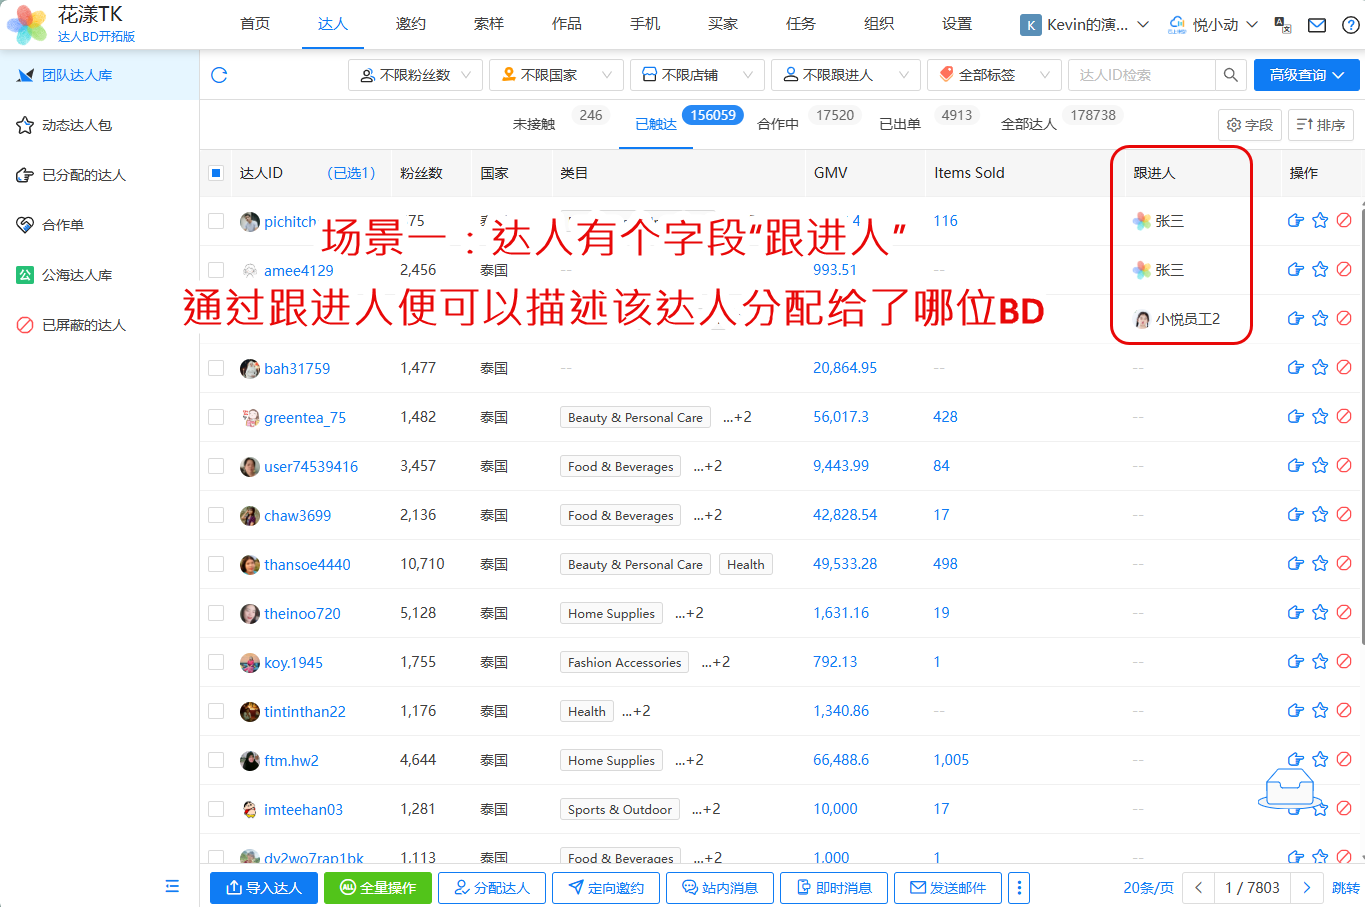This screenshot has width=1365, height=907.
Task: Switch to the 合作中 tab
Action: pyautogui.click(x=778, y=124)
